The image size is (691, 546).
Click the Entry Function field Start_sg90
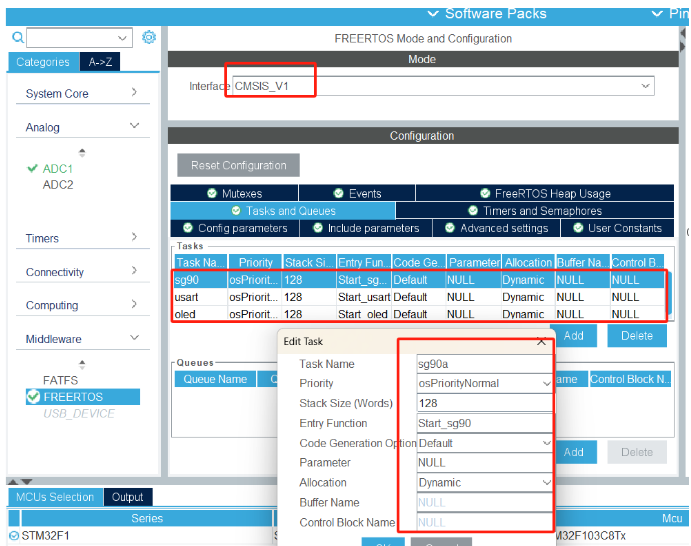pyautogui.click(x=484, y=423)
